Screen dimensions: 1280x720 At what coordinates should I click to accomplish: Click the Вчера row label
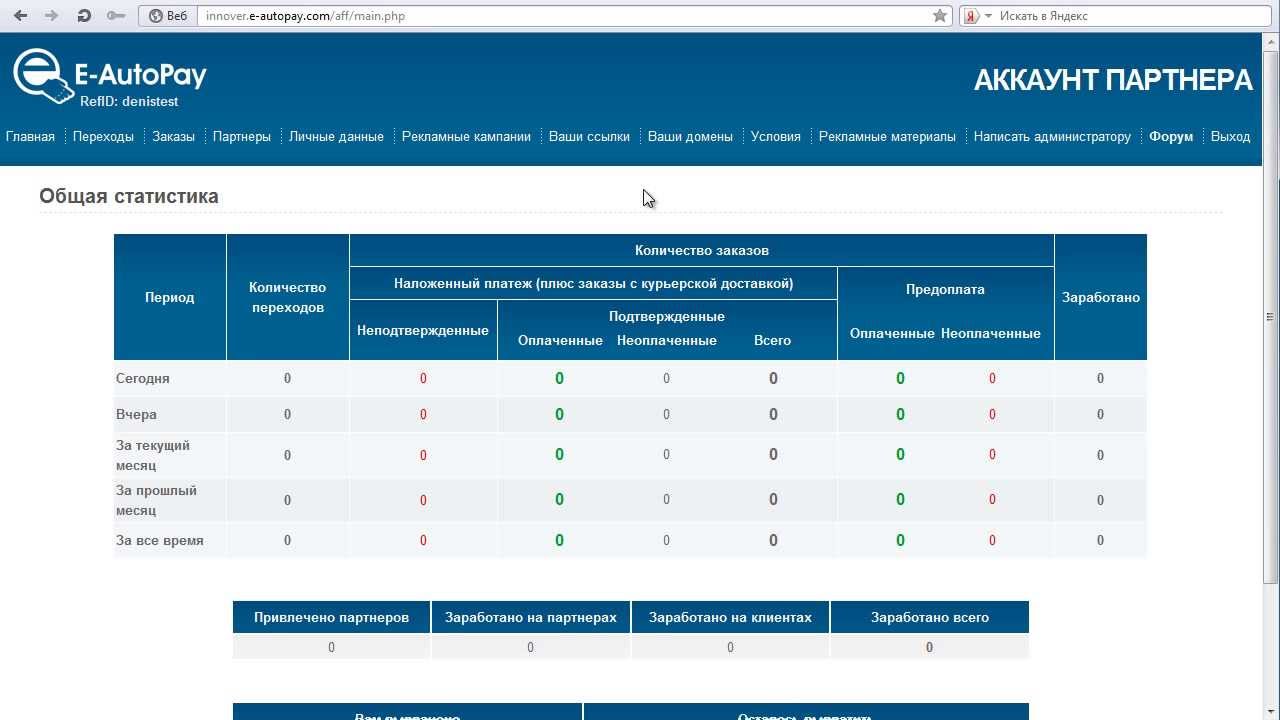136,414
